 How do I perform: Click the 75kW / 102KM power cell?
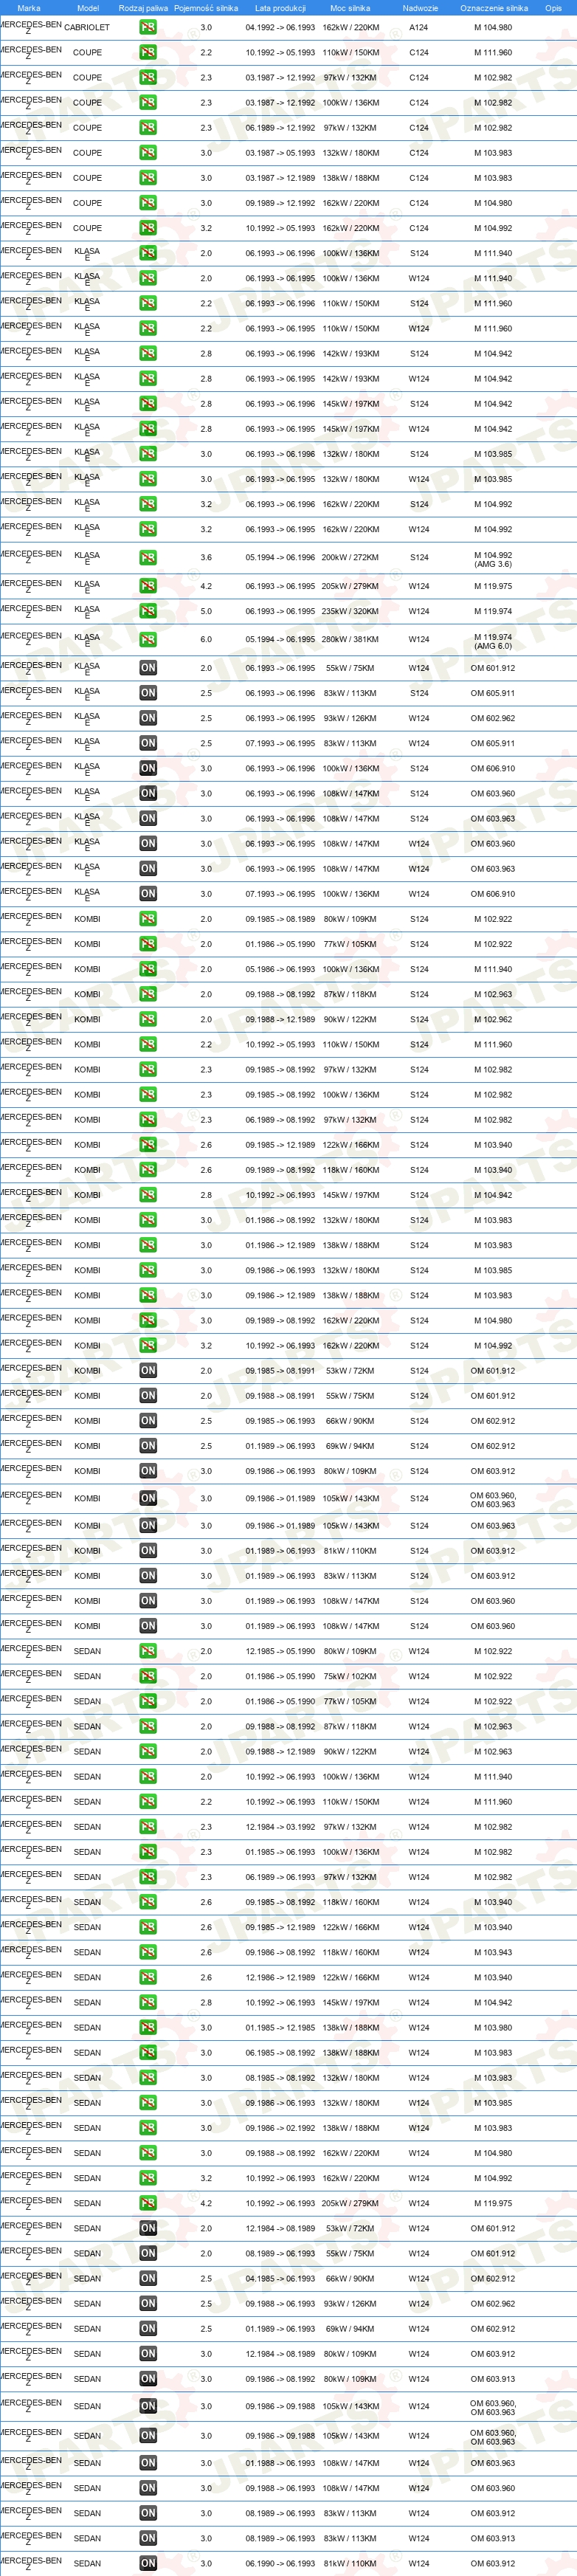click(350, 1676)
